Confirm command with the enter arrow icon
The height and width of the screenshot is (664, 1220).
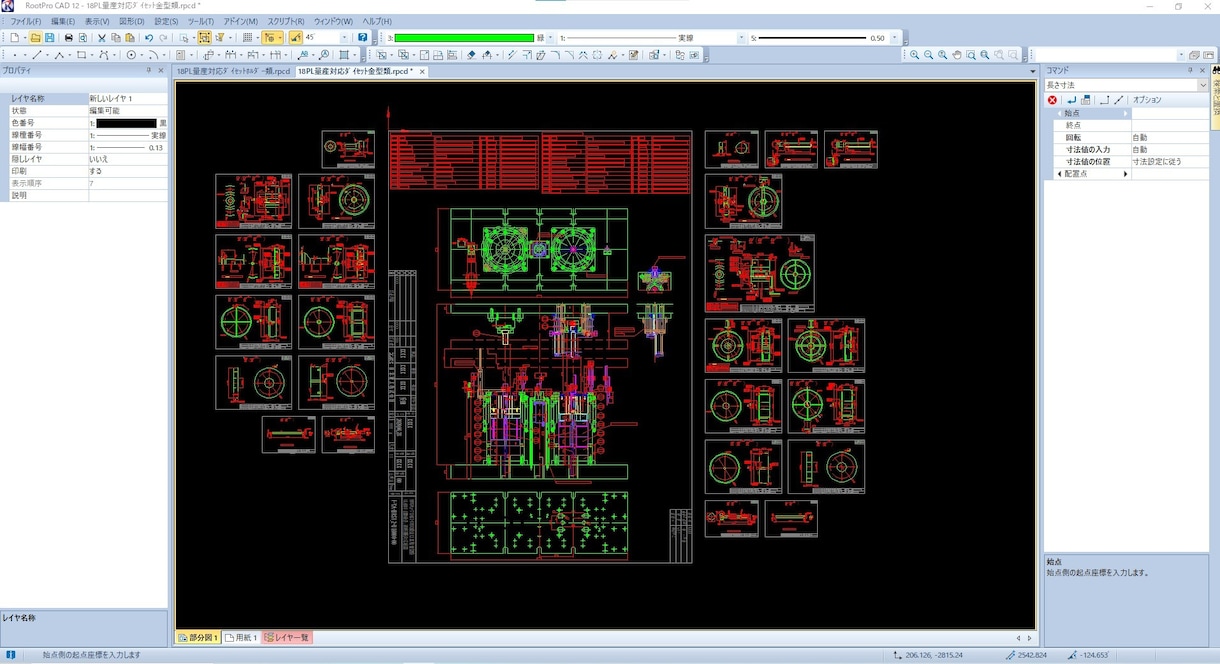point(1072,100)
